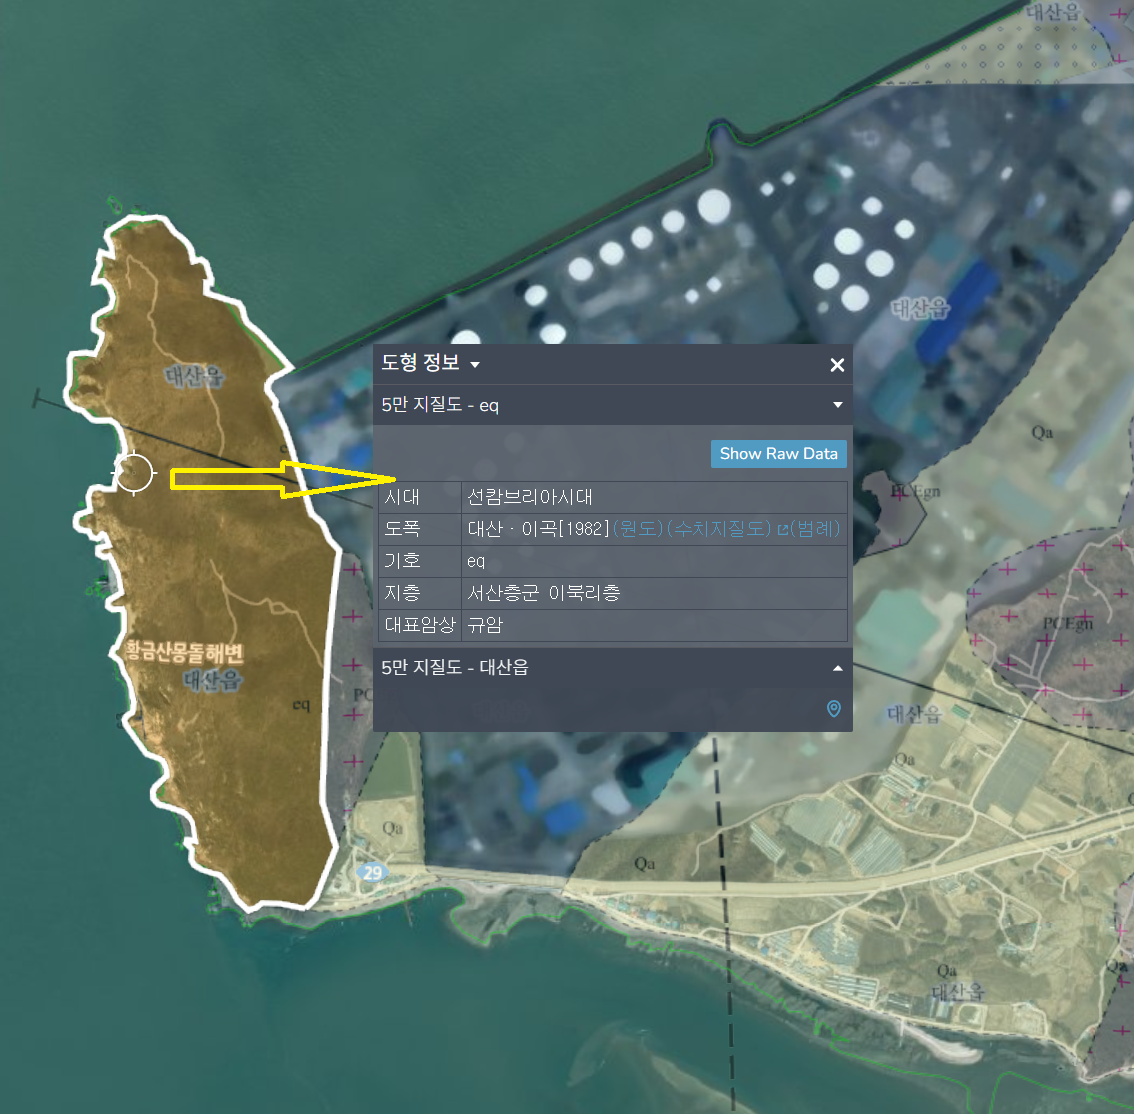Open the 도형 정보 title dropdown arrow
The height and width of the screenshot is (1114, 1134).
click(x=475, y=365)
